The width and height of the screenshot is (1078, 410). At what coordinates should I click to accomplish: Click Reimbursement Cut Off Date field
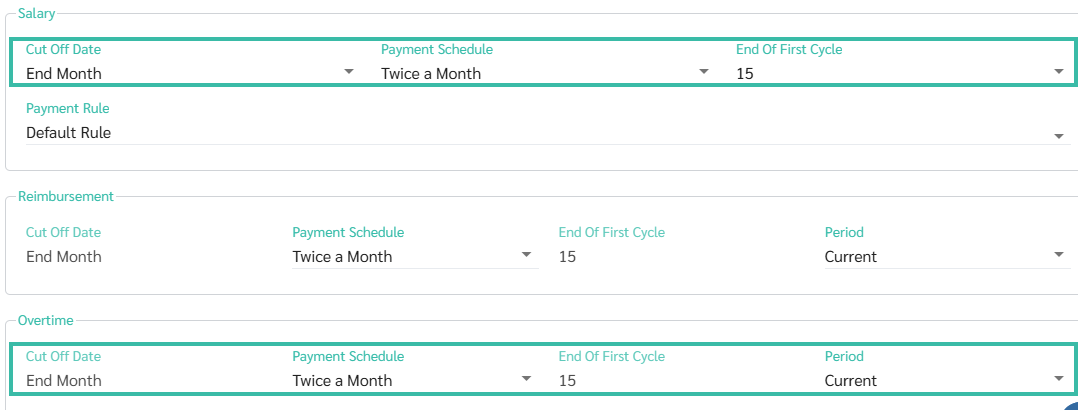click(x=64, y=257)
